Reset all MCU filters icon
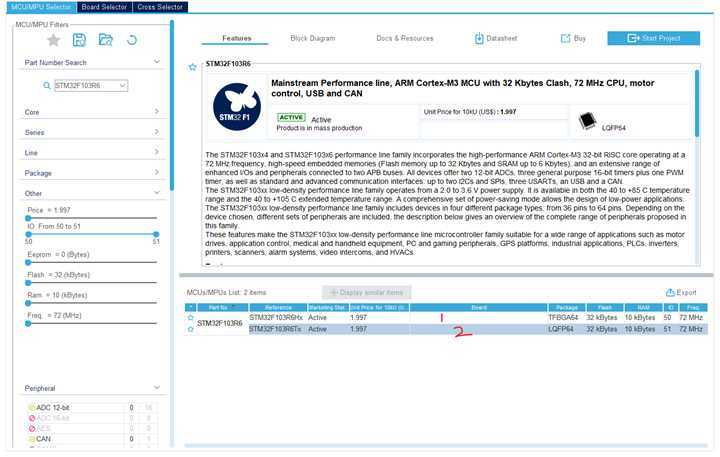 [x=132, y=40]
